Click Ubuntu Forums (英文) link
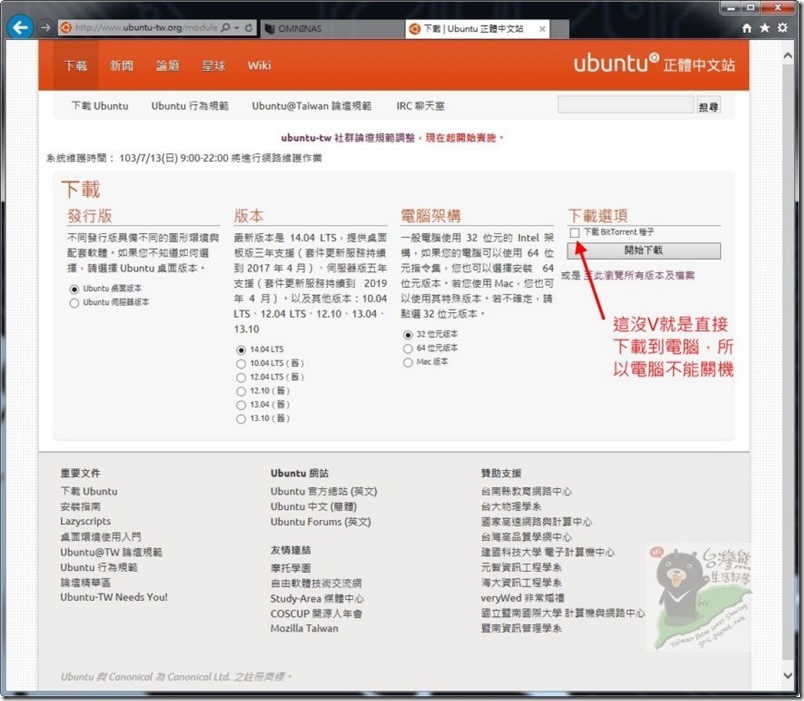 (320, 522)
